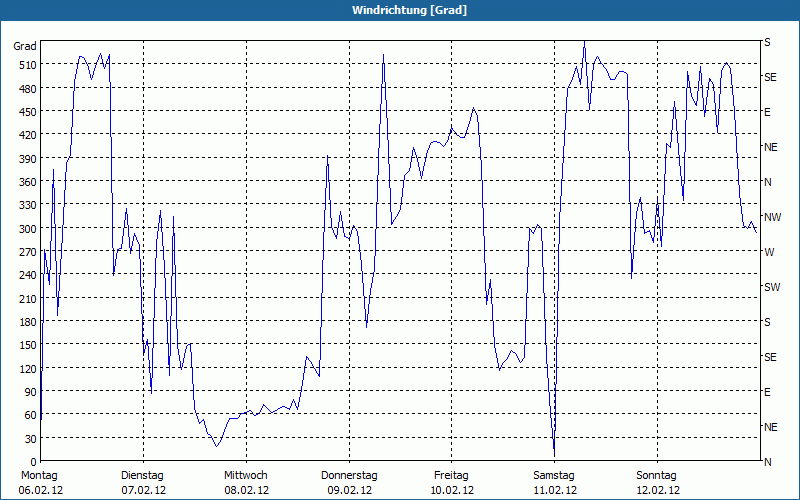The width and height of the screenshot is (800, 500).
Task: Click the "450" degree axis value
Action: (28, 112)
